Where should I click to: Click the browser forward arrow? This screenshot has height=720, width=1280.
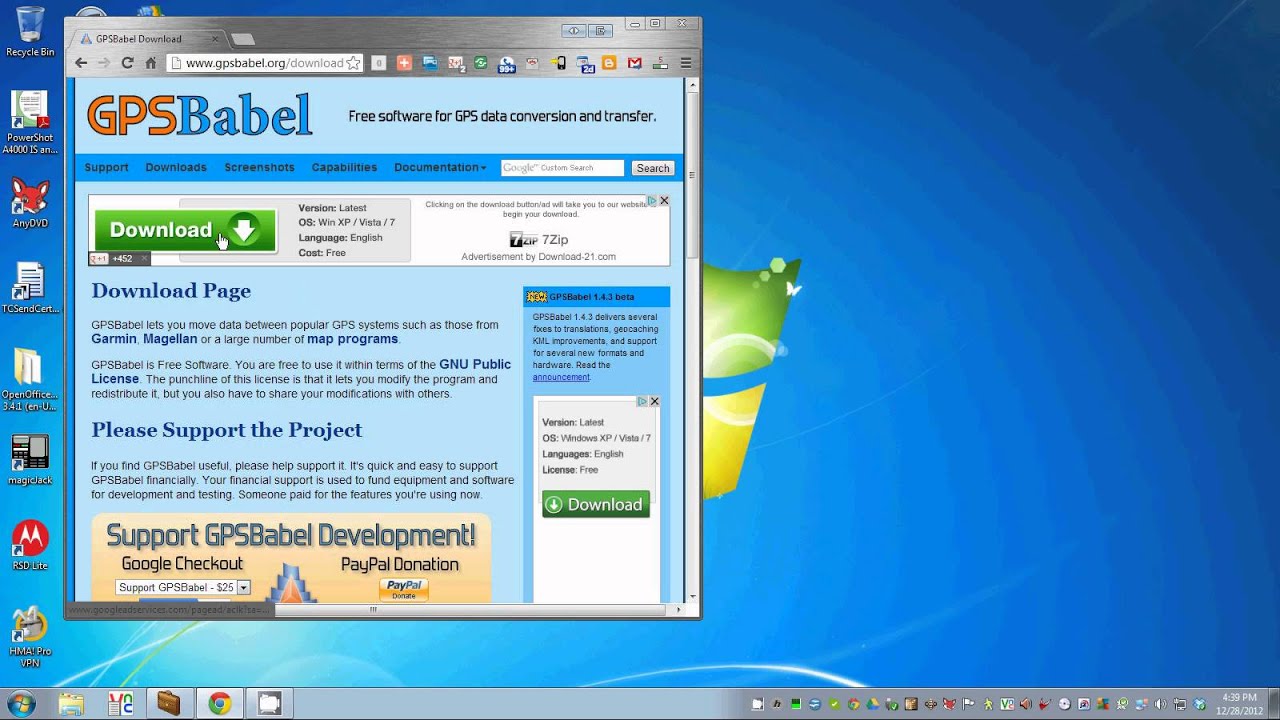(x=104, y=63)
